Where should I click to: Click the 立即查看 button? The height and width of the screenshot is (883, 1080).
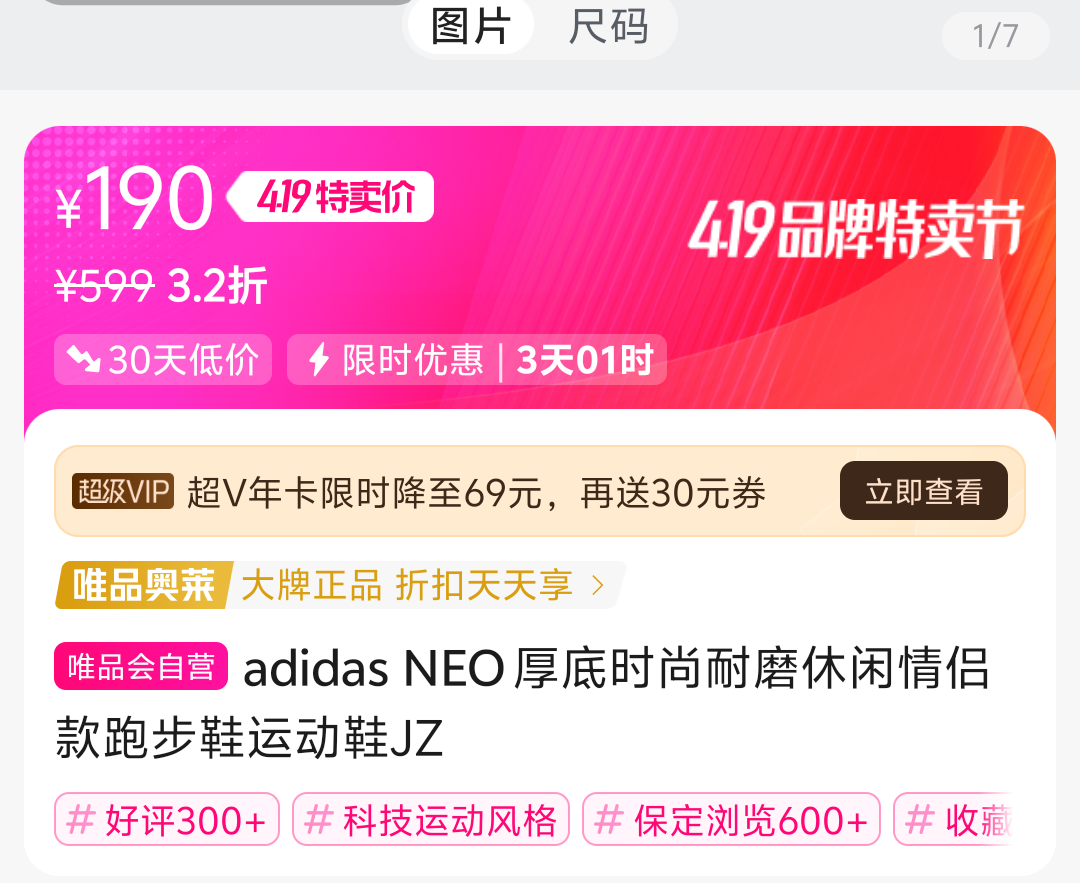(x=924, y=491)
